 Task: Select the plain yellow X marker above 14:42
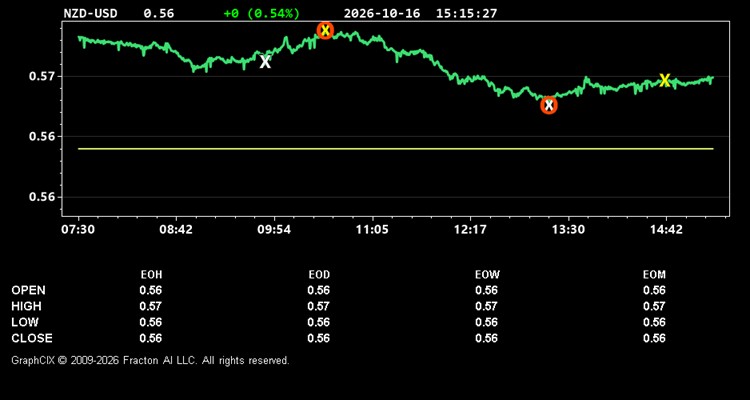664,80
